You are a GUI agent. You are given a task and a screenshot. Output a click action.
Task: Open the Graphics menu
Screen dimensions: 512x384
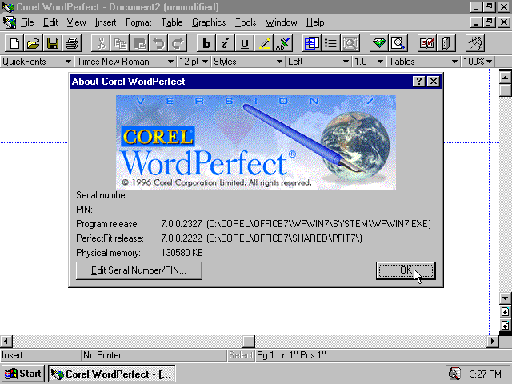209,23
